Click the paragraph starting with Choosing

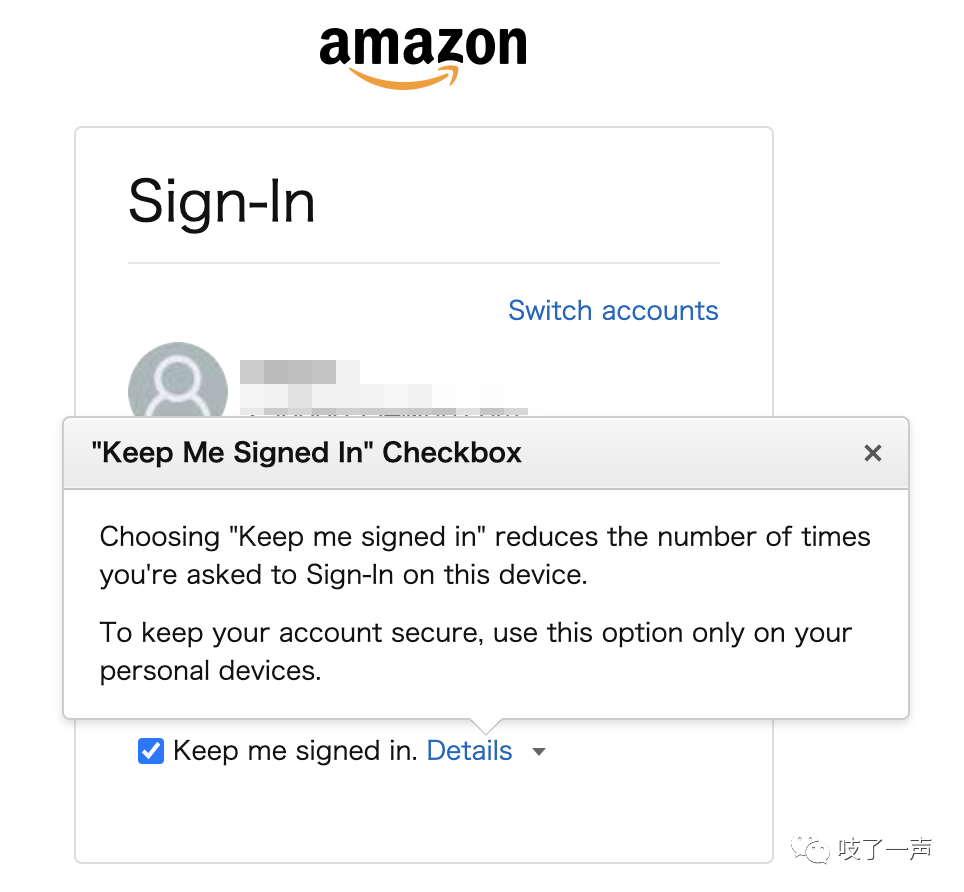(485, 556)
